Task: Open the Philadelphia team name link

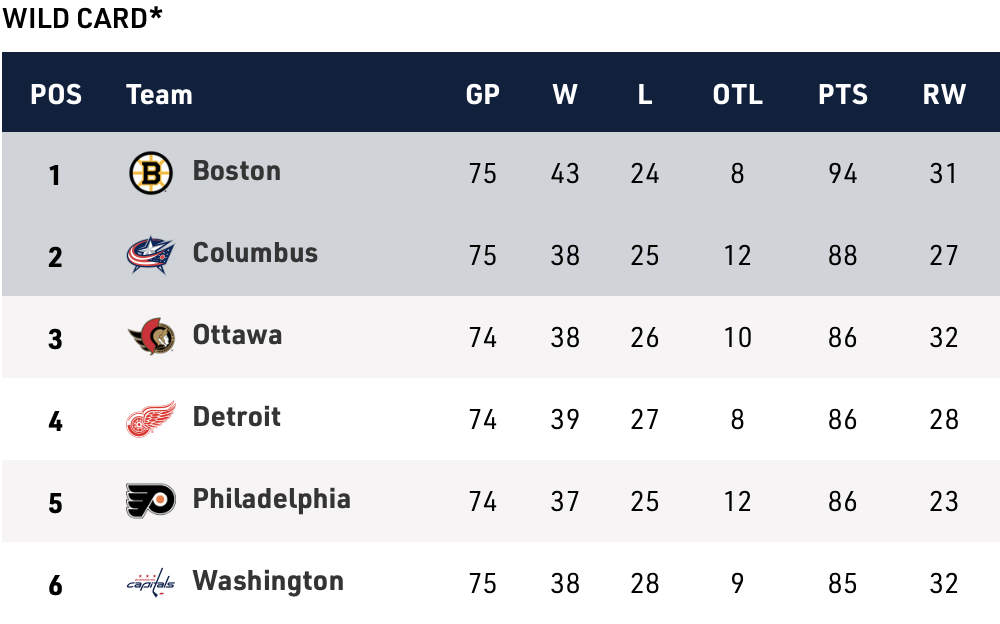Action: [271, 499]
